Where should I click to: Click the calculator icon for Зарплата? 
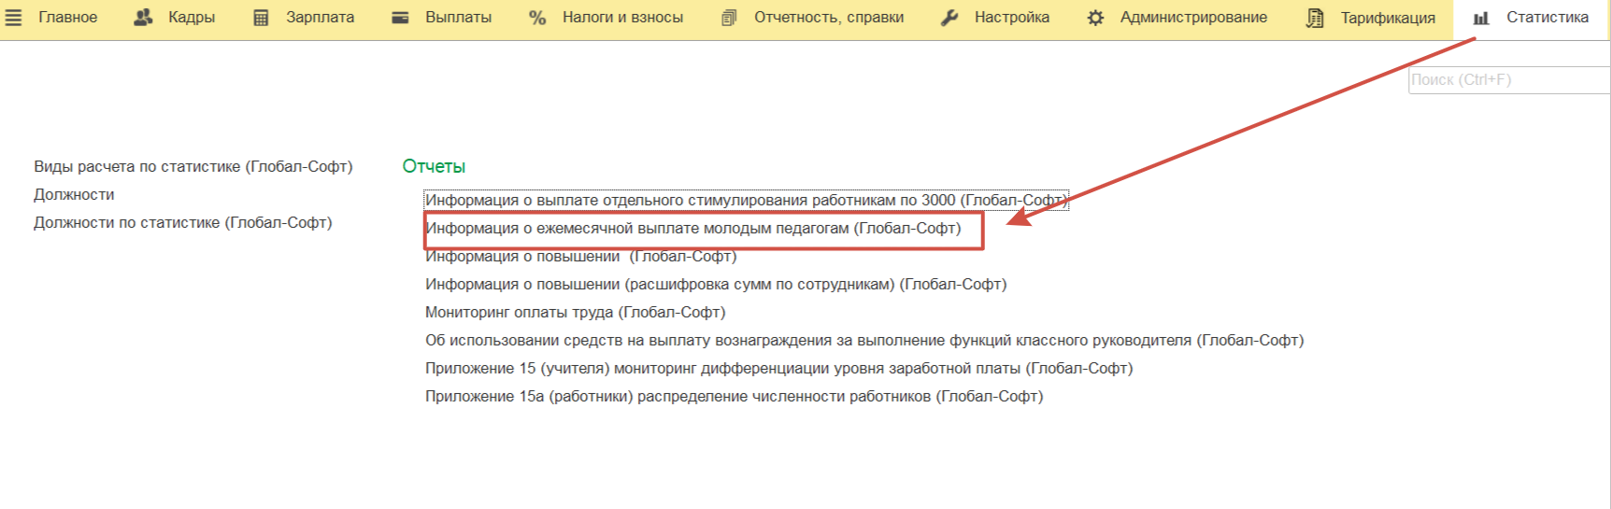pos(261,17)
